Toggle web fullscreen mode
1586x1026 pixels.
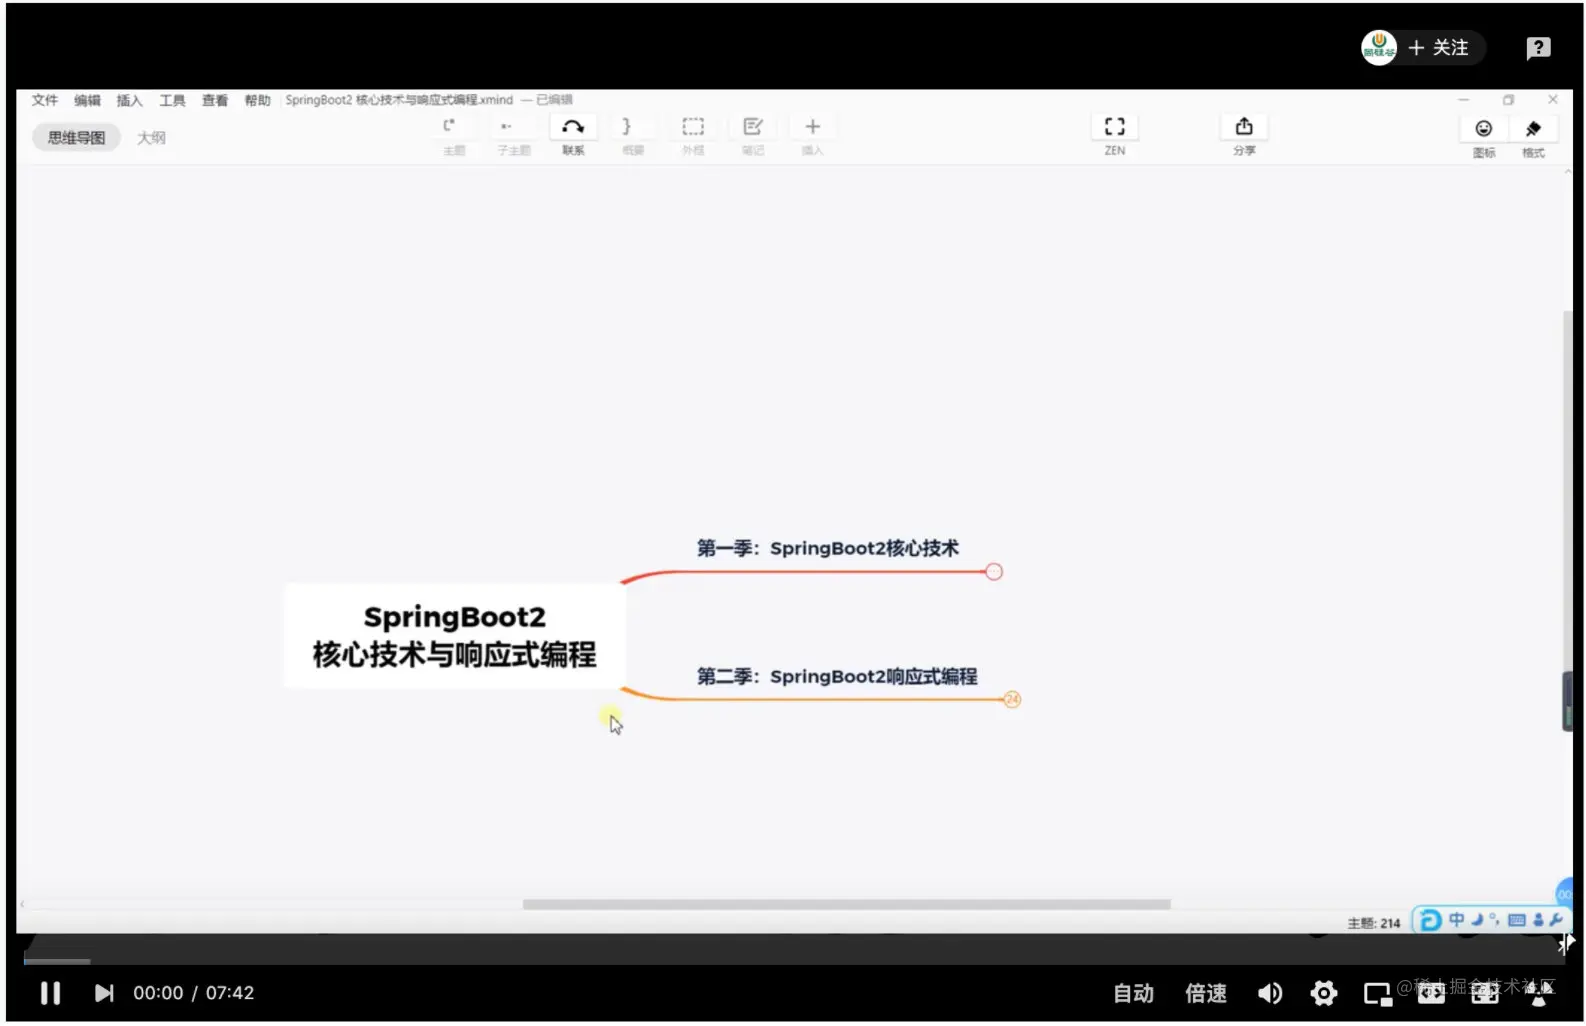pos(1485,993)
